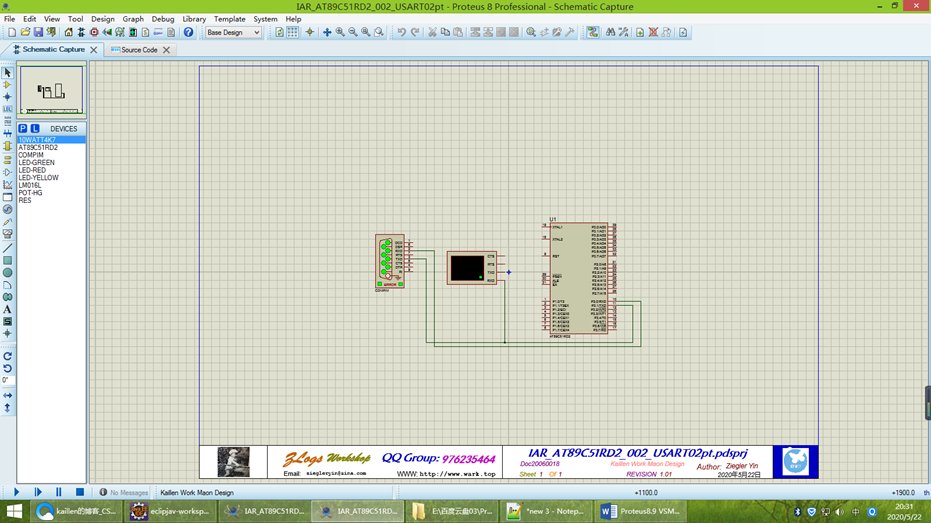Screen dimensions: 931x523
Task: Zoom out using the magnifier minus icon
Action: click(x=353, y=32)
